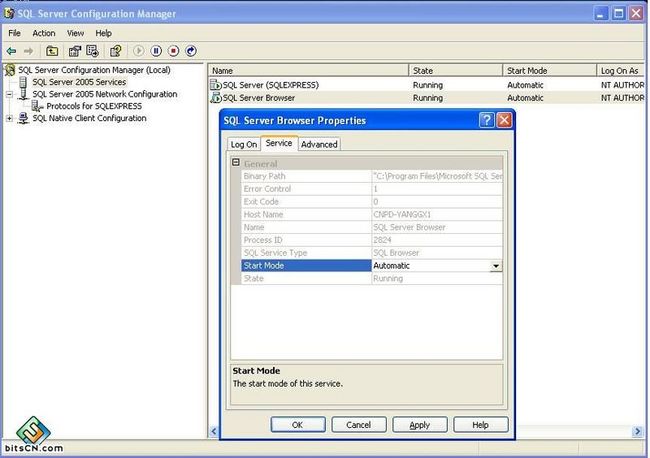Click the SQL Server (SQLEXPRESS) service icon
Viewport: 650px width, 458px height.
(216, 85)
